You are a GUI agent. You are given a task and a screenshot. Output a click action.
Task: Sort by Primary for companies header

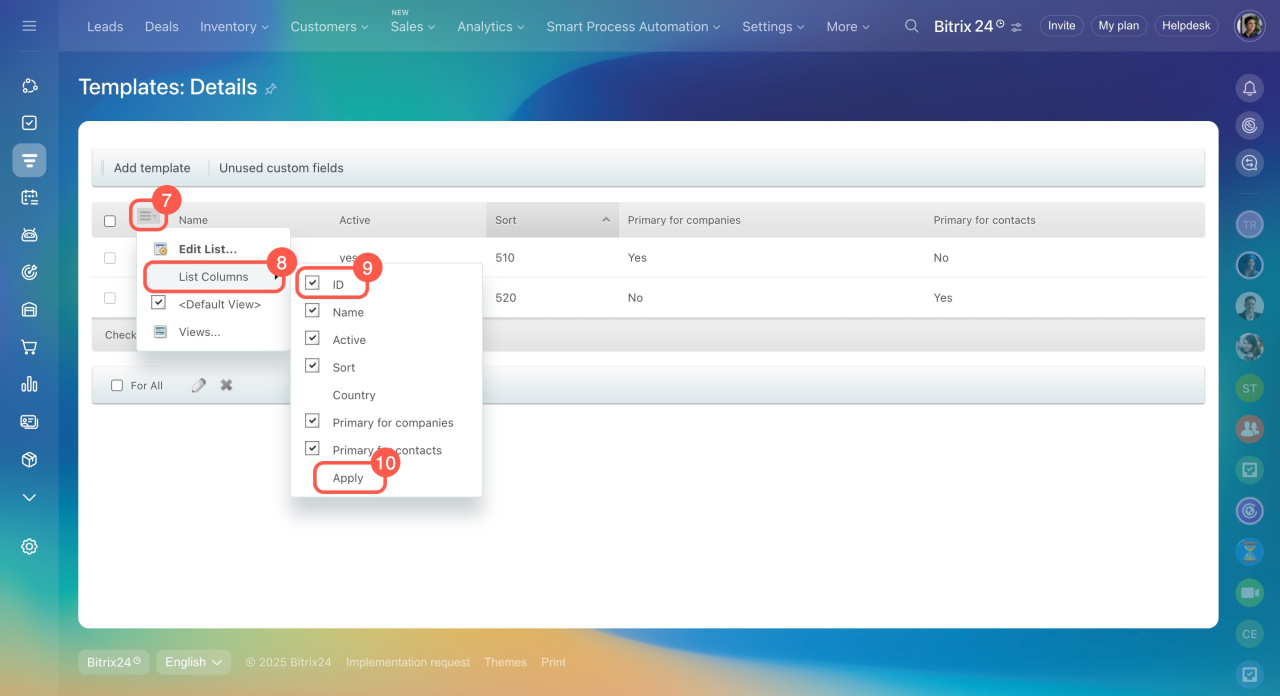click(684, 220)
